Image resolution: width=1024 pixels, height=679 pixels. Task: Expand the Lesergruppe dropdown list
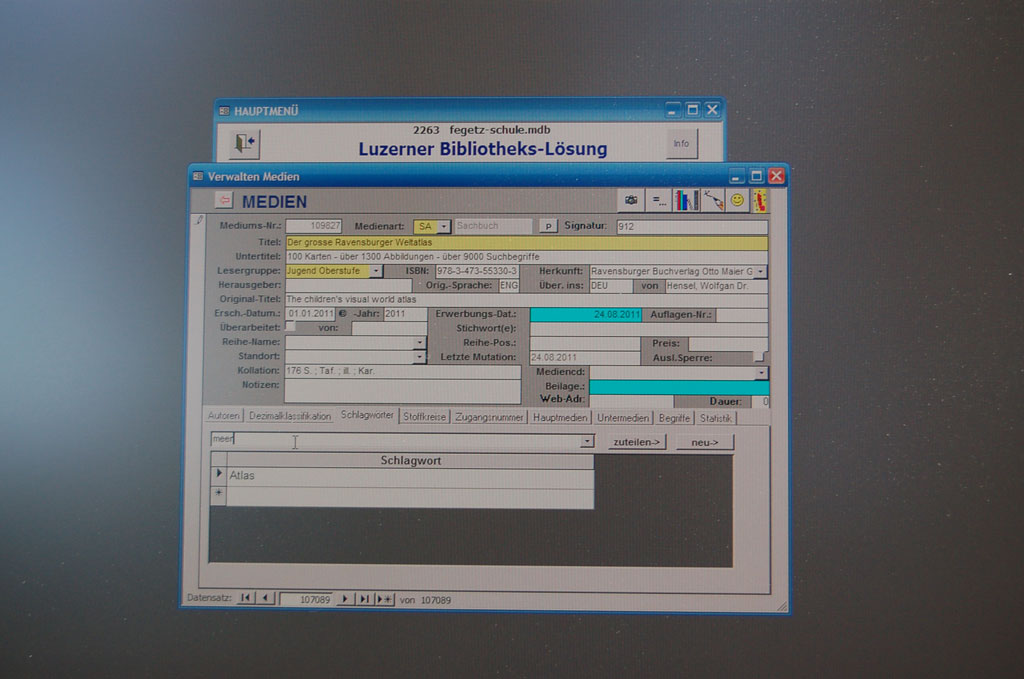click(x=376, y=271)
